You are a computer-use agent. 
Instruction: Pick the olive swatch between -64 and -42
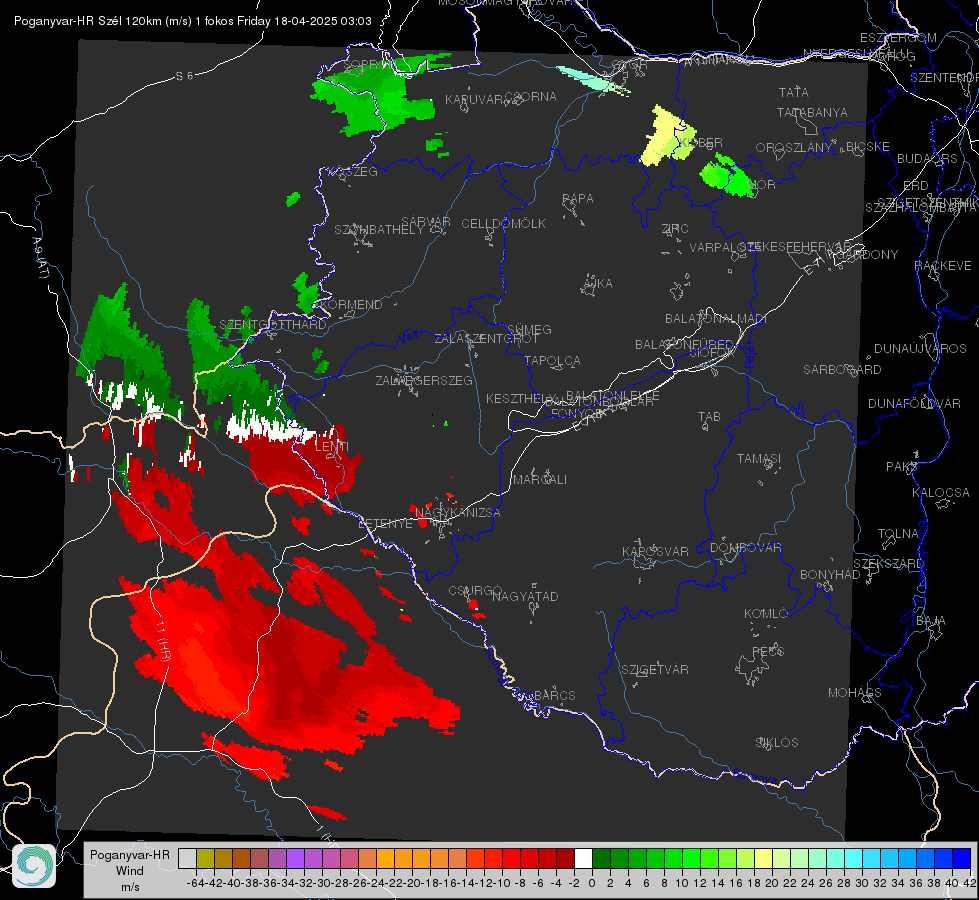click(205, 858)
